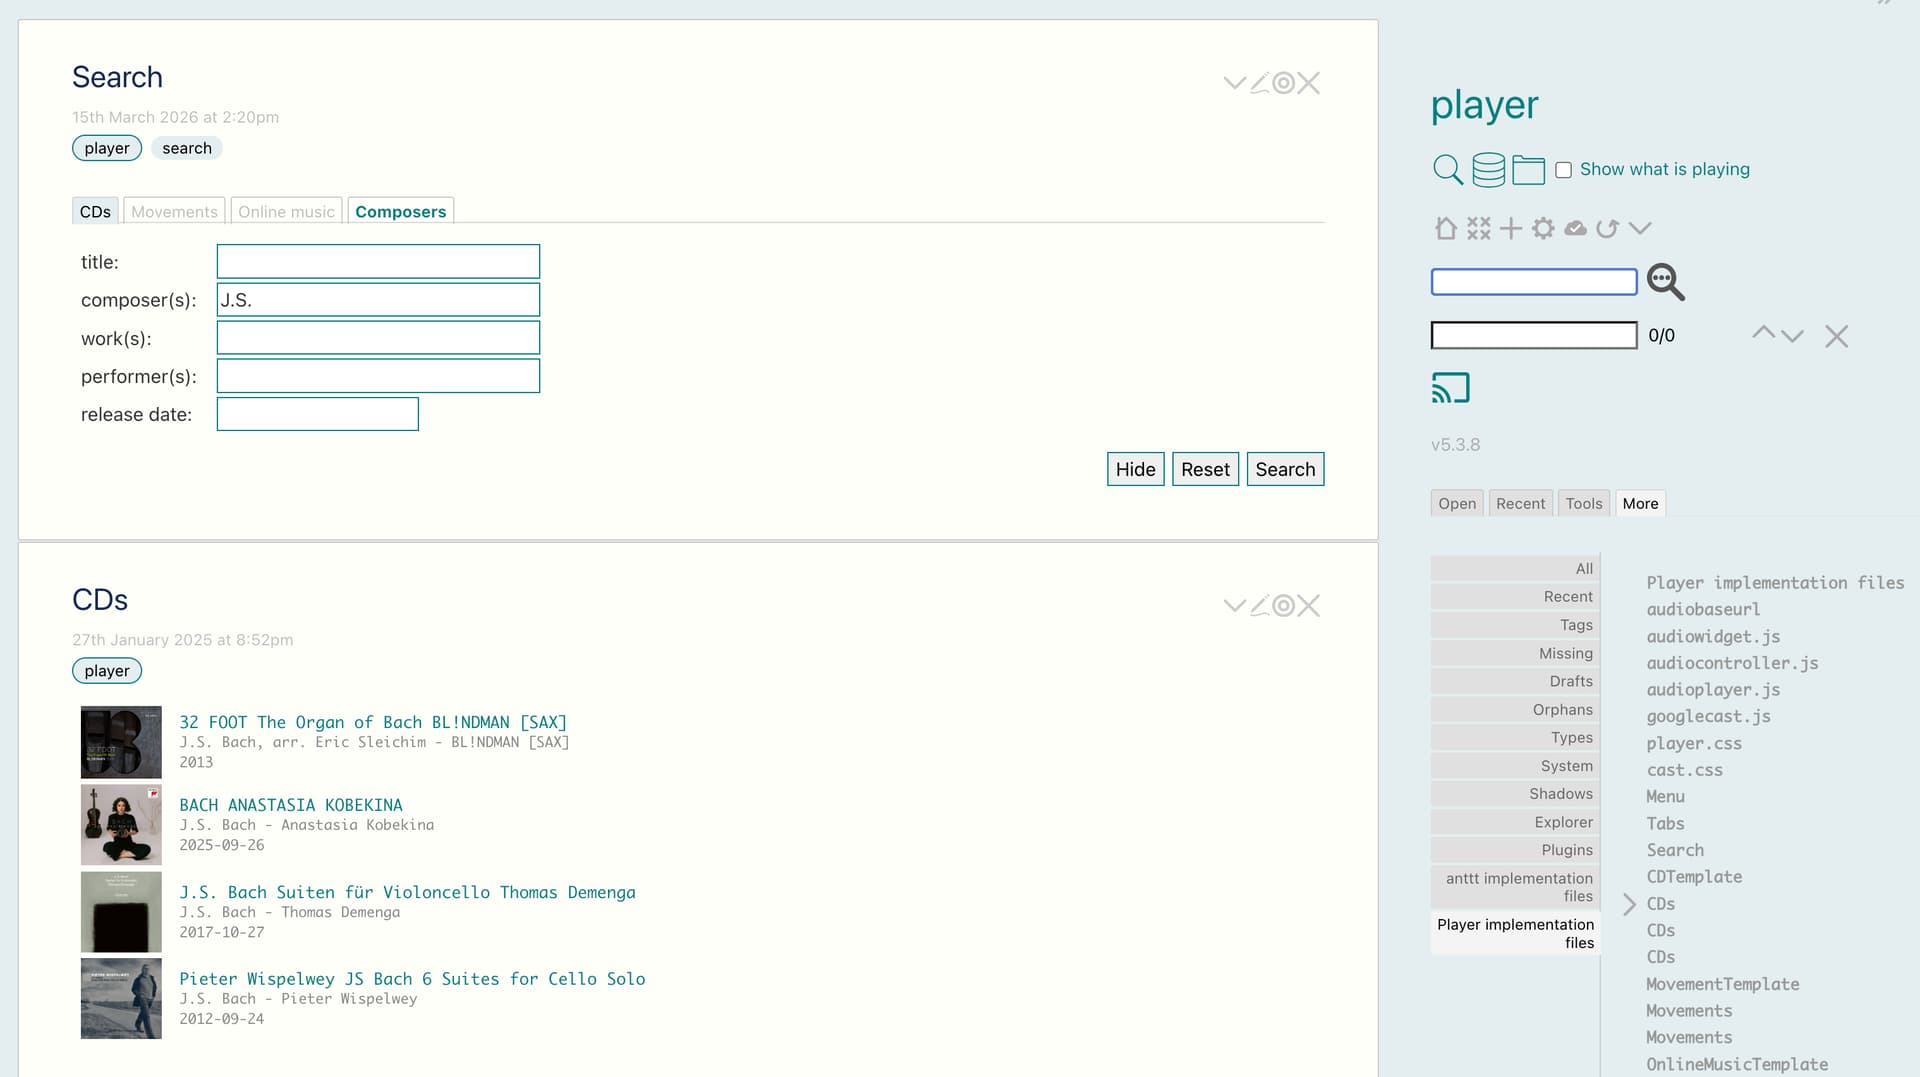Click the cloud save status icon
This screenshot has height=1077, width=1920.
point(1575,229)
